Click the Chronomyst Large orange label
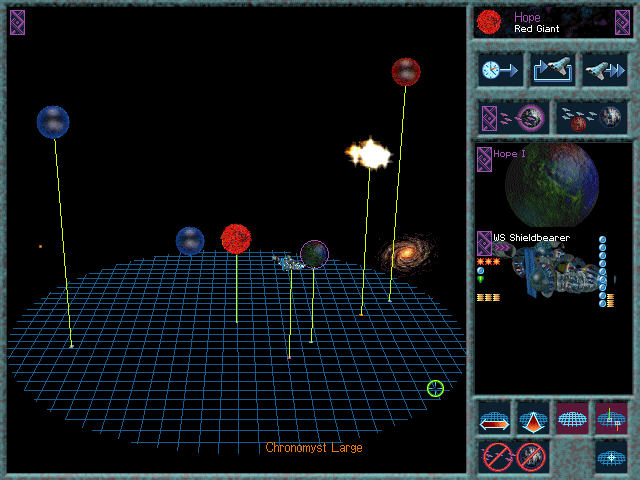This screenshot has width=640, height=480. click(314, 448)
